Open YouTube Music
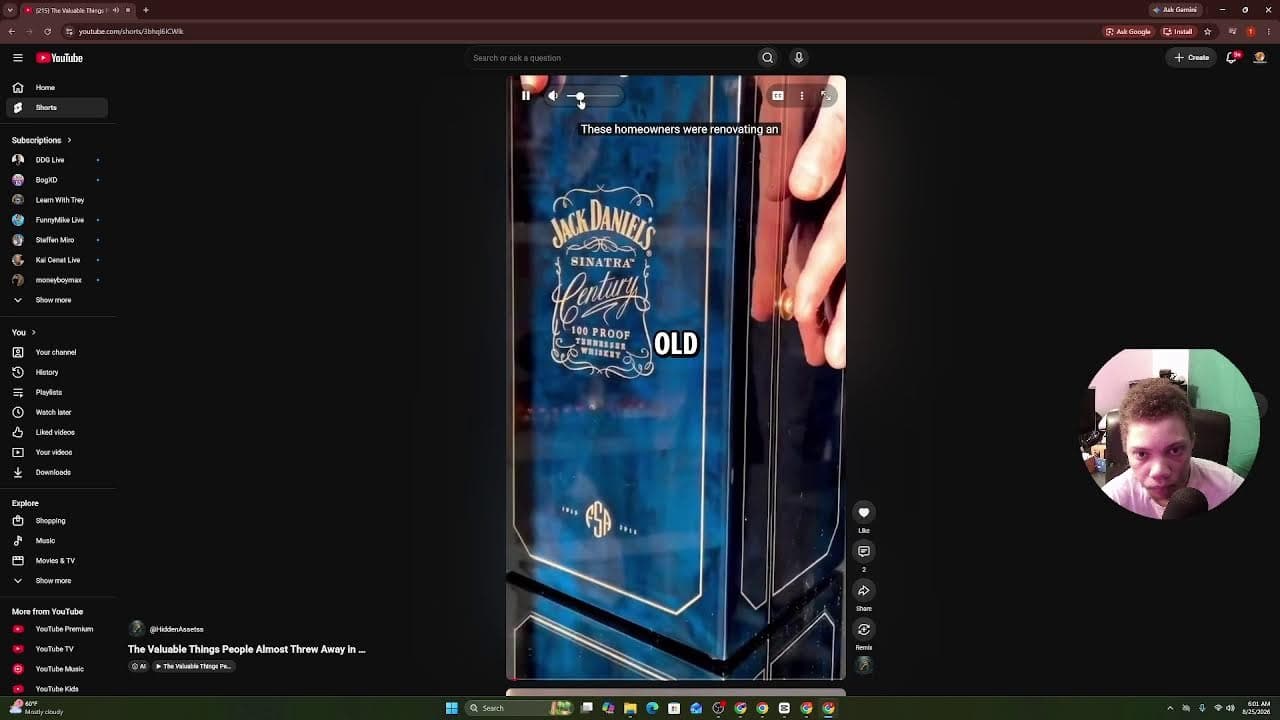1280x720 pixels. point(57,669)
